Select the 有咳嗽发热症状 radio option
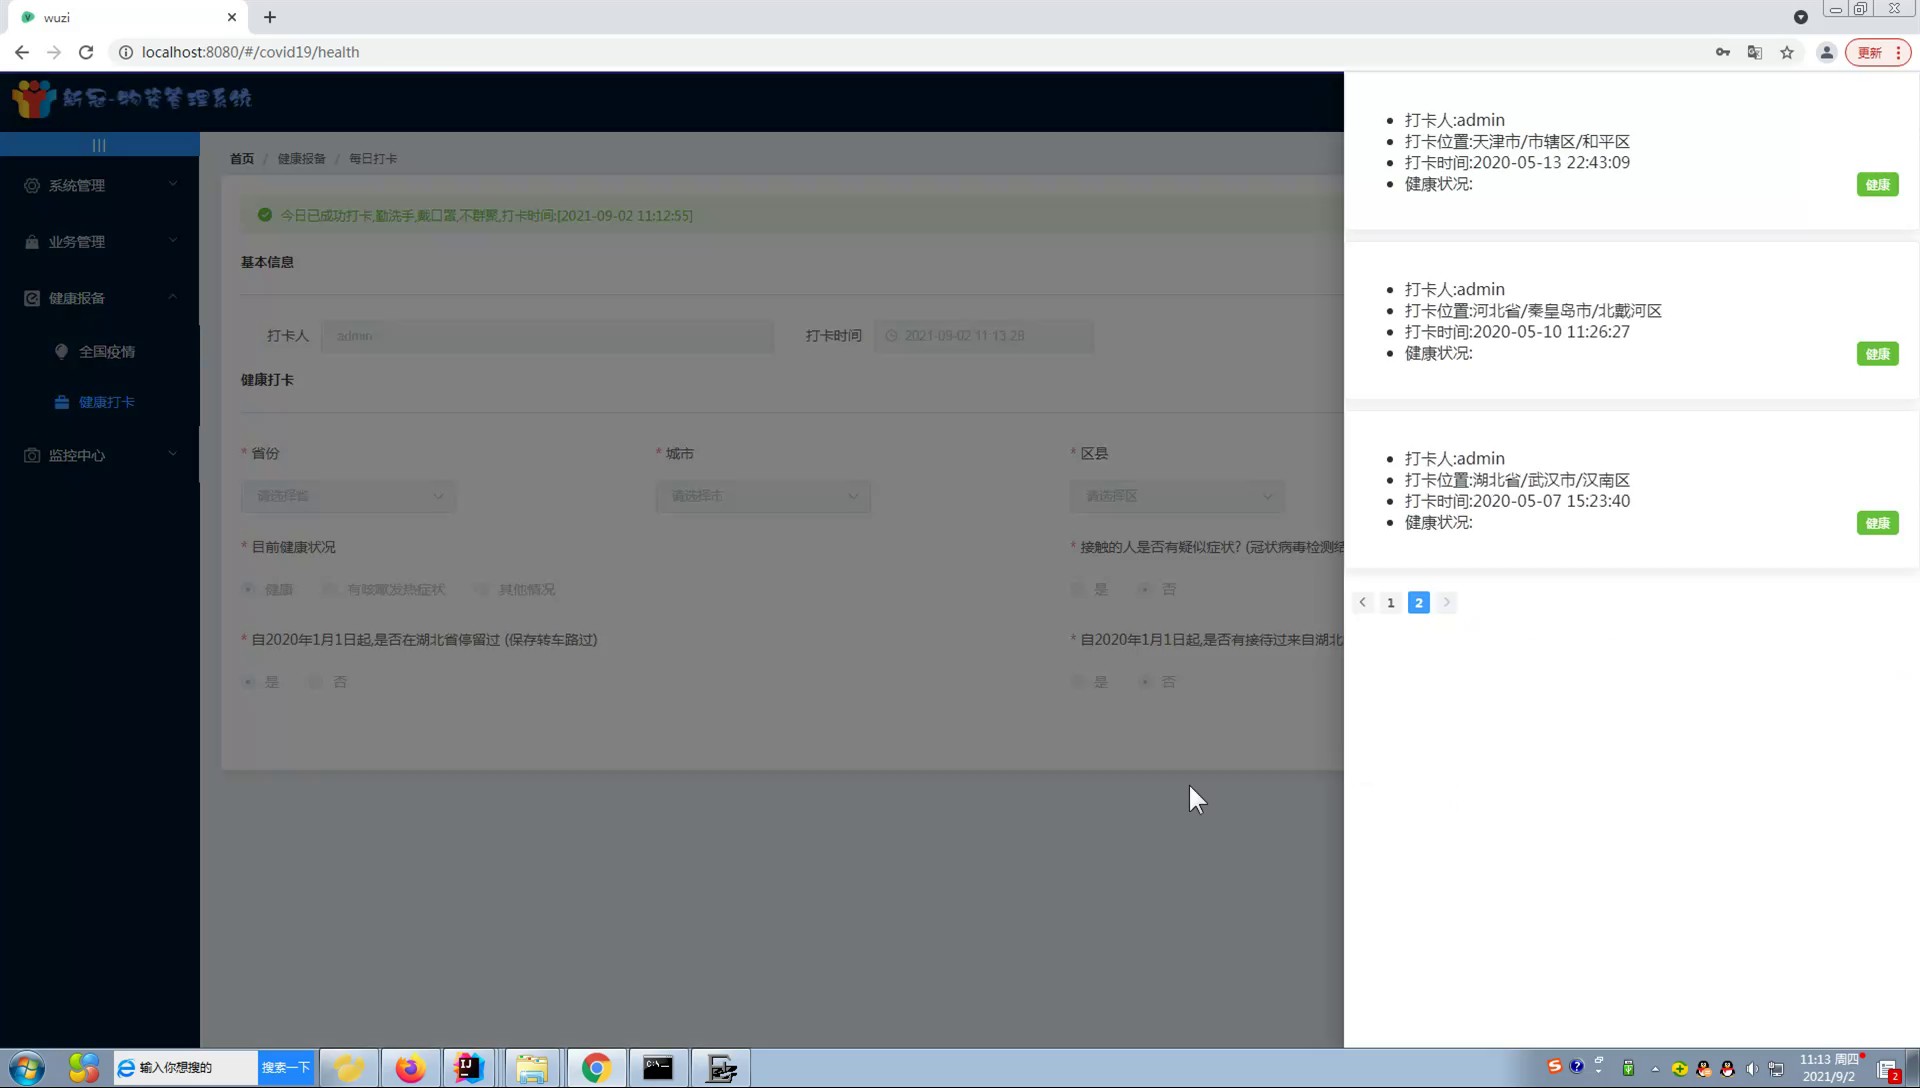Image resolution: width=1920 pixels, height=1088 pixels. (x=330, y=590)
